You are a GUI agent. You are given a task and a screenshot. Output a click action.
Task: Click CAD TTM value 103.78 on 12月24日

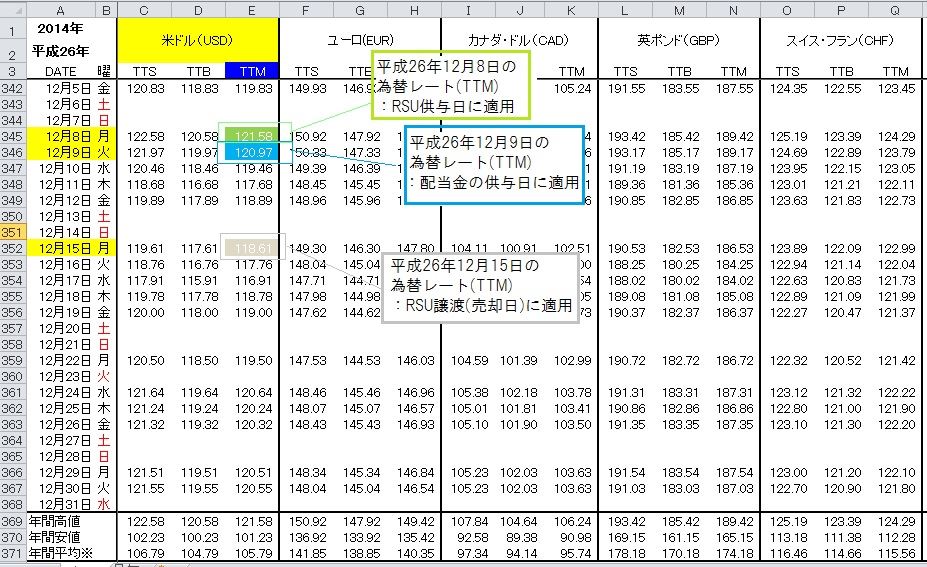[572, 392]
